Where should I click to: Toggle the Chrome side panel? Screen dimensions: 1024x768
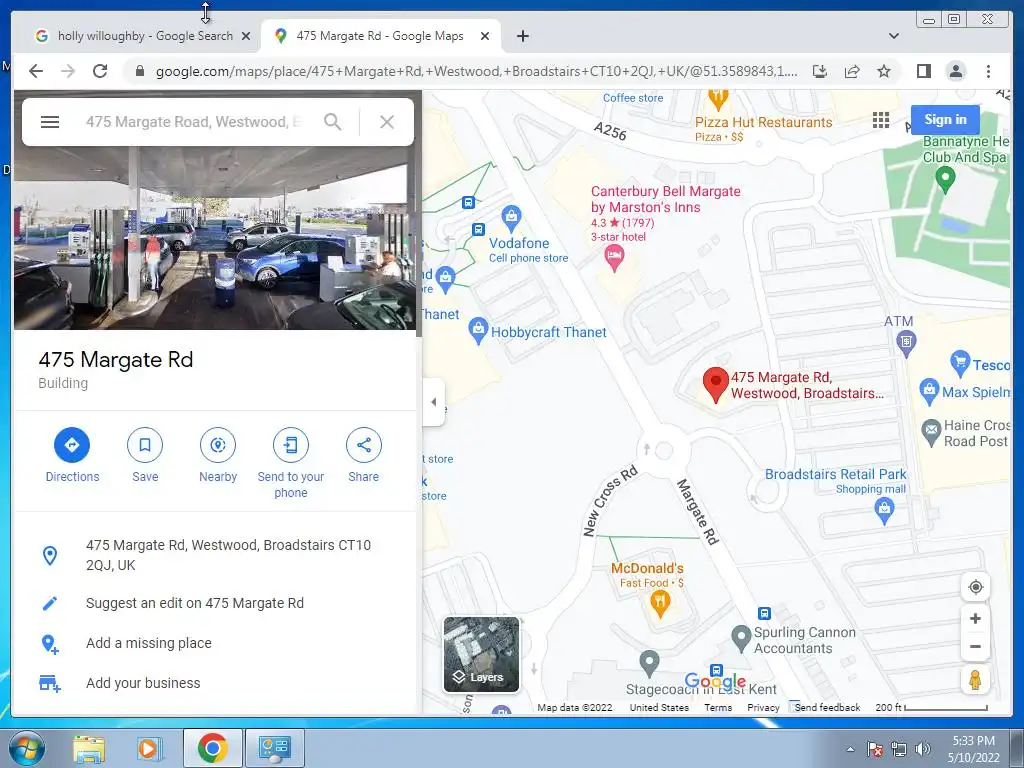923,71
